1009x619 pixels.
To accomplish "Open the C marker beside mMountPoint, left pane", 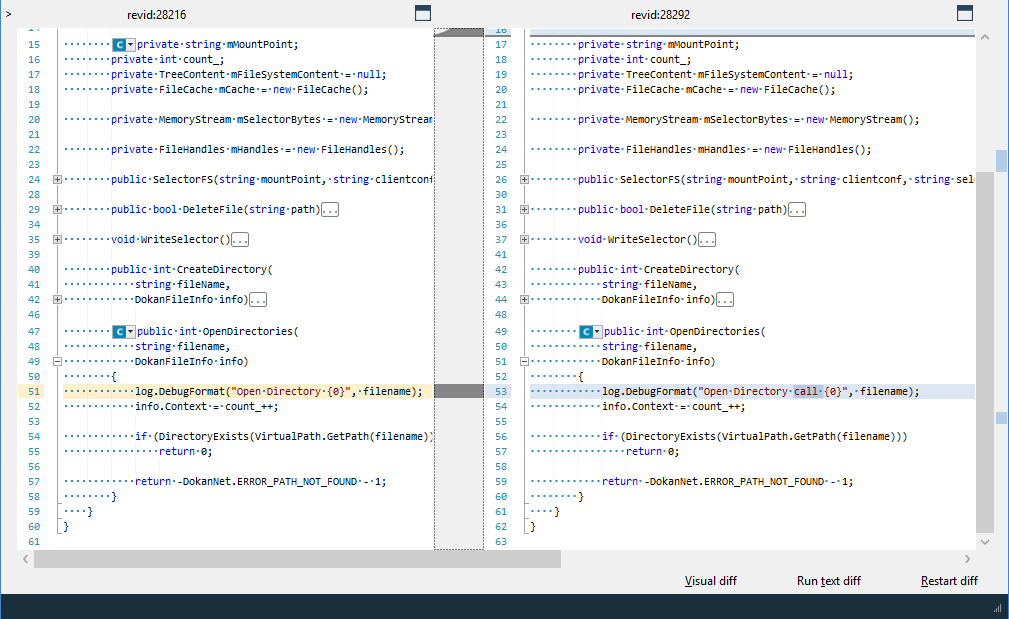I will 124,44.
